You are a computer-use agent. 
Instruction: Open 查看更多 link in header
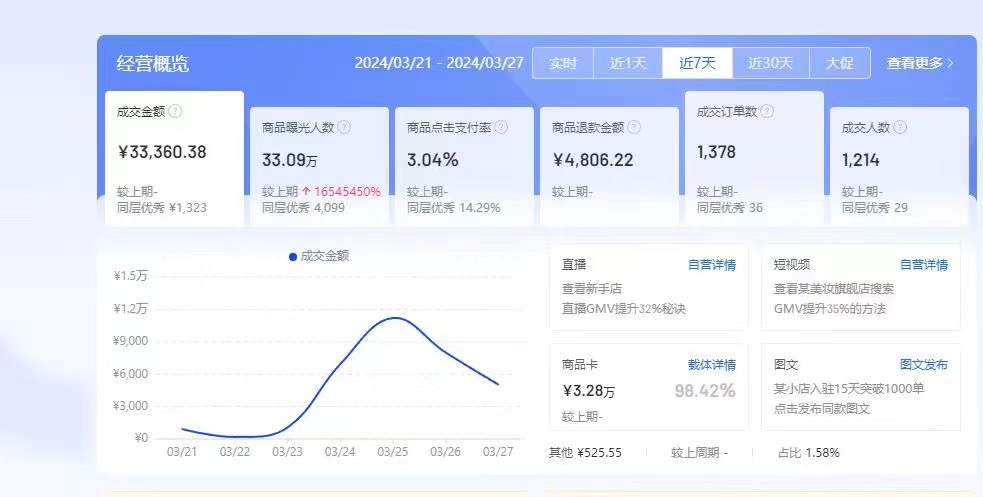point(920,63)
